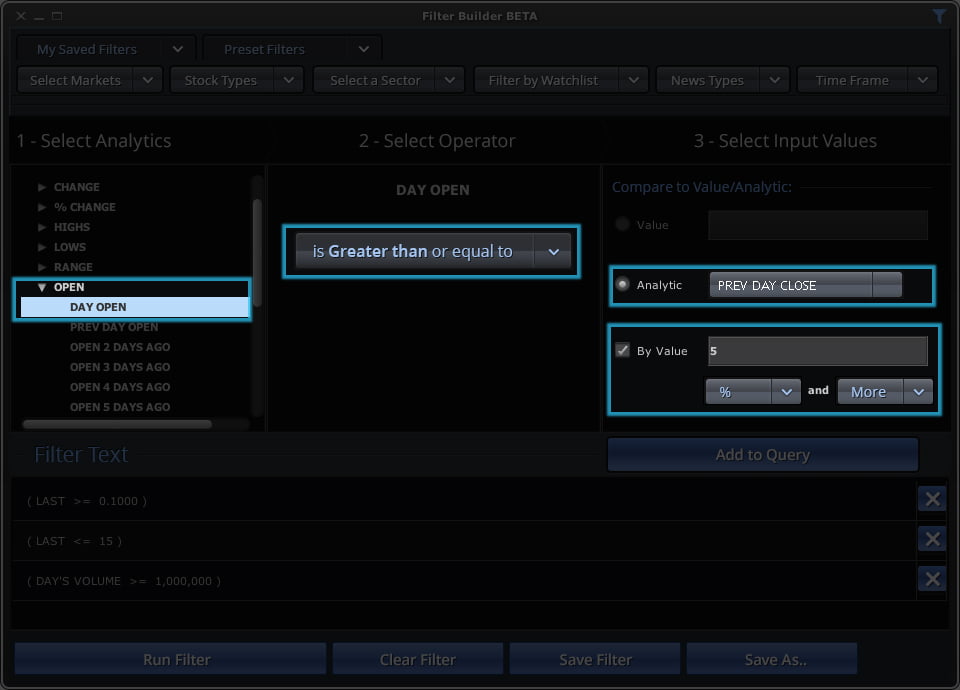Click the funnel filter icon in title bar

click(939, 16)
